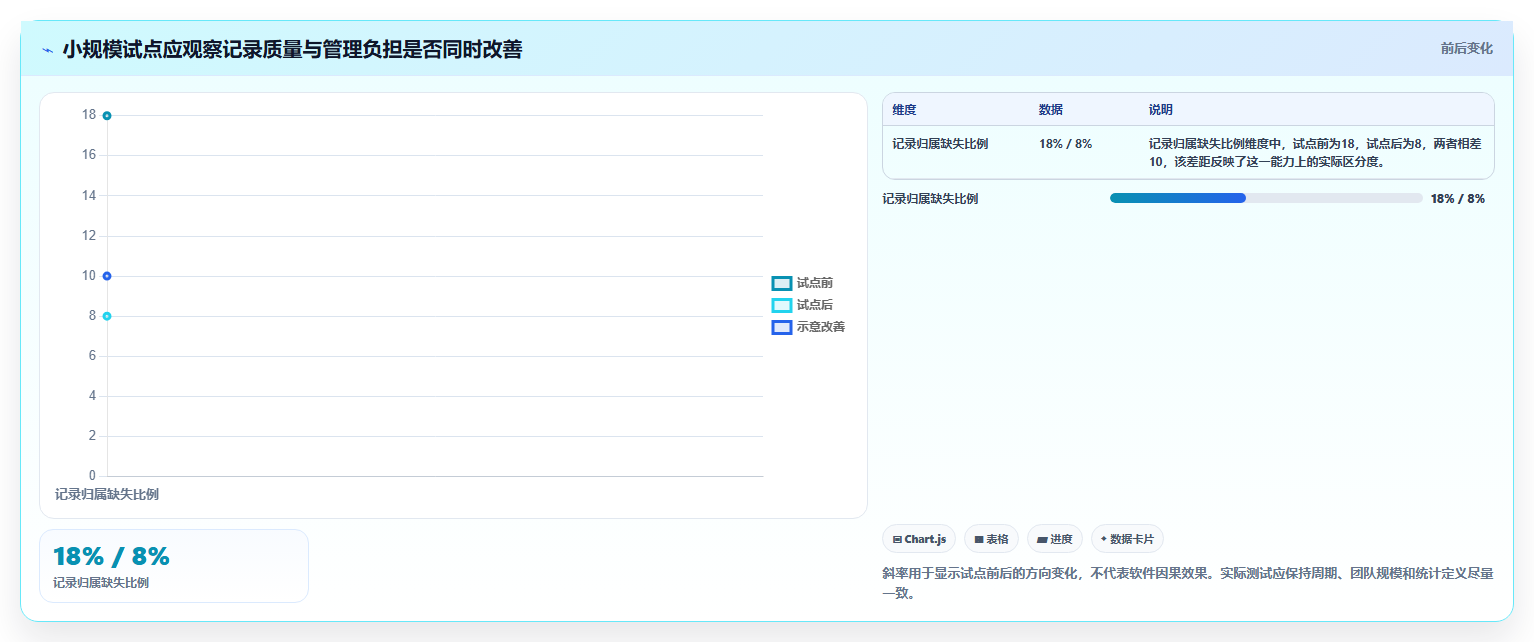Click the Chart.js chip
The width and height of the screenshot is (1534, 642).
(919, 539)
